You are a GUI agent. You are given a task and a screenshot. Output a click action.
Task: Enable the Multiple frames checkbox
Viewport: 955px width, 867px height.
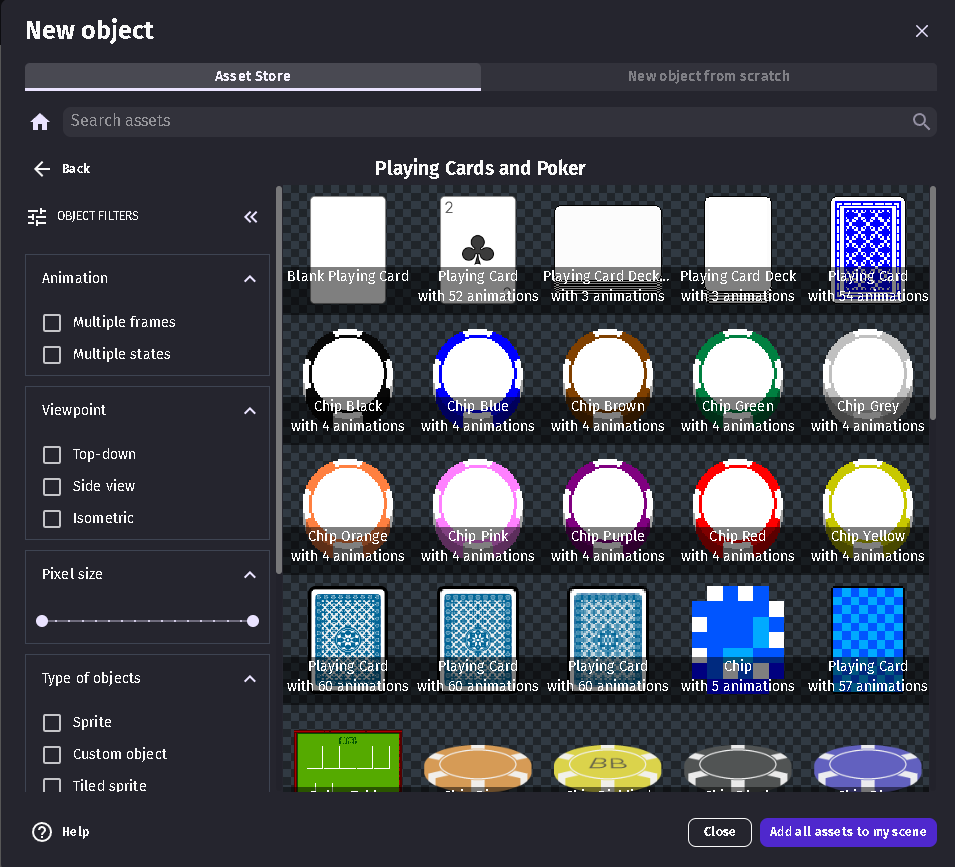click(52, 323)
